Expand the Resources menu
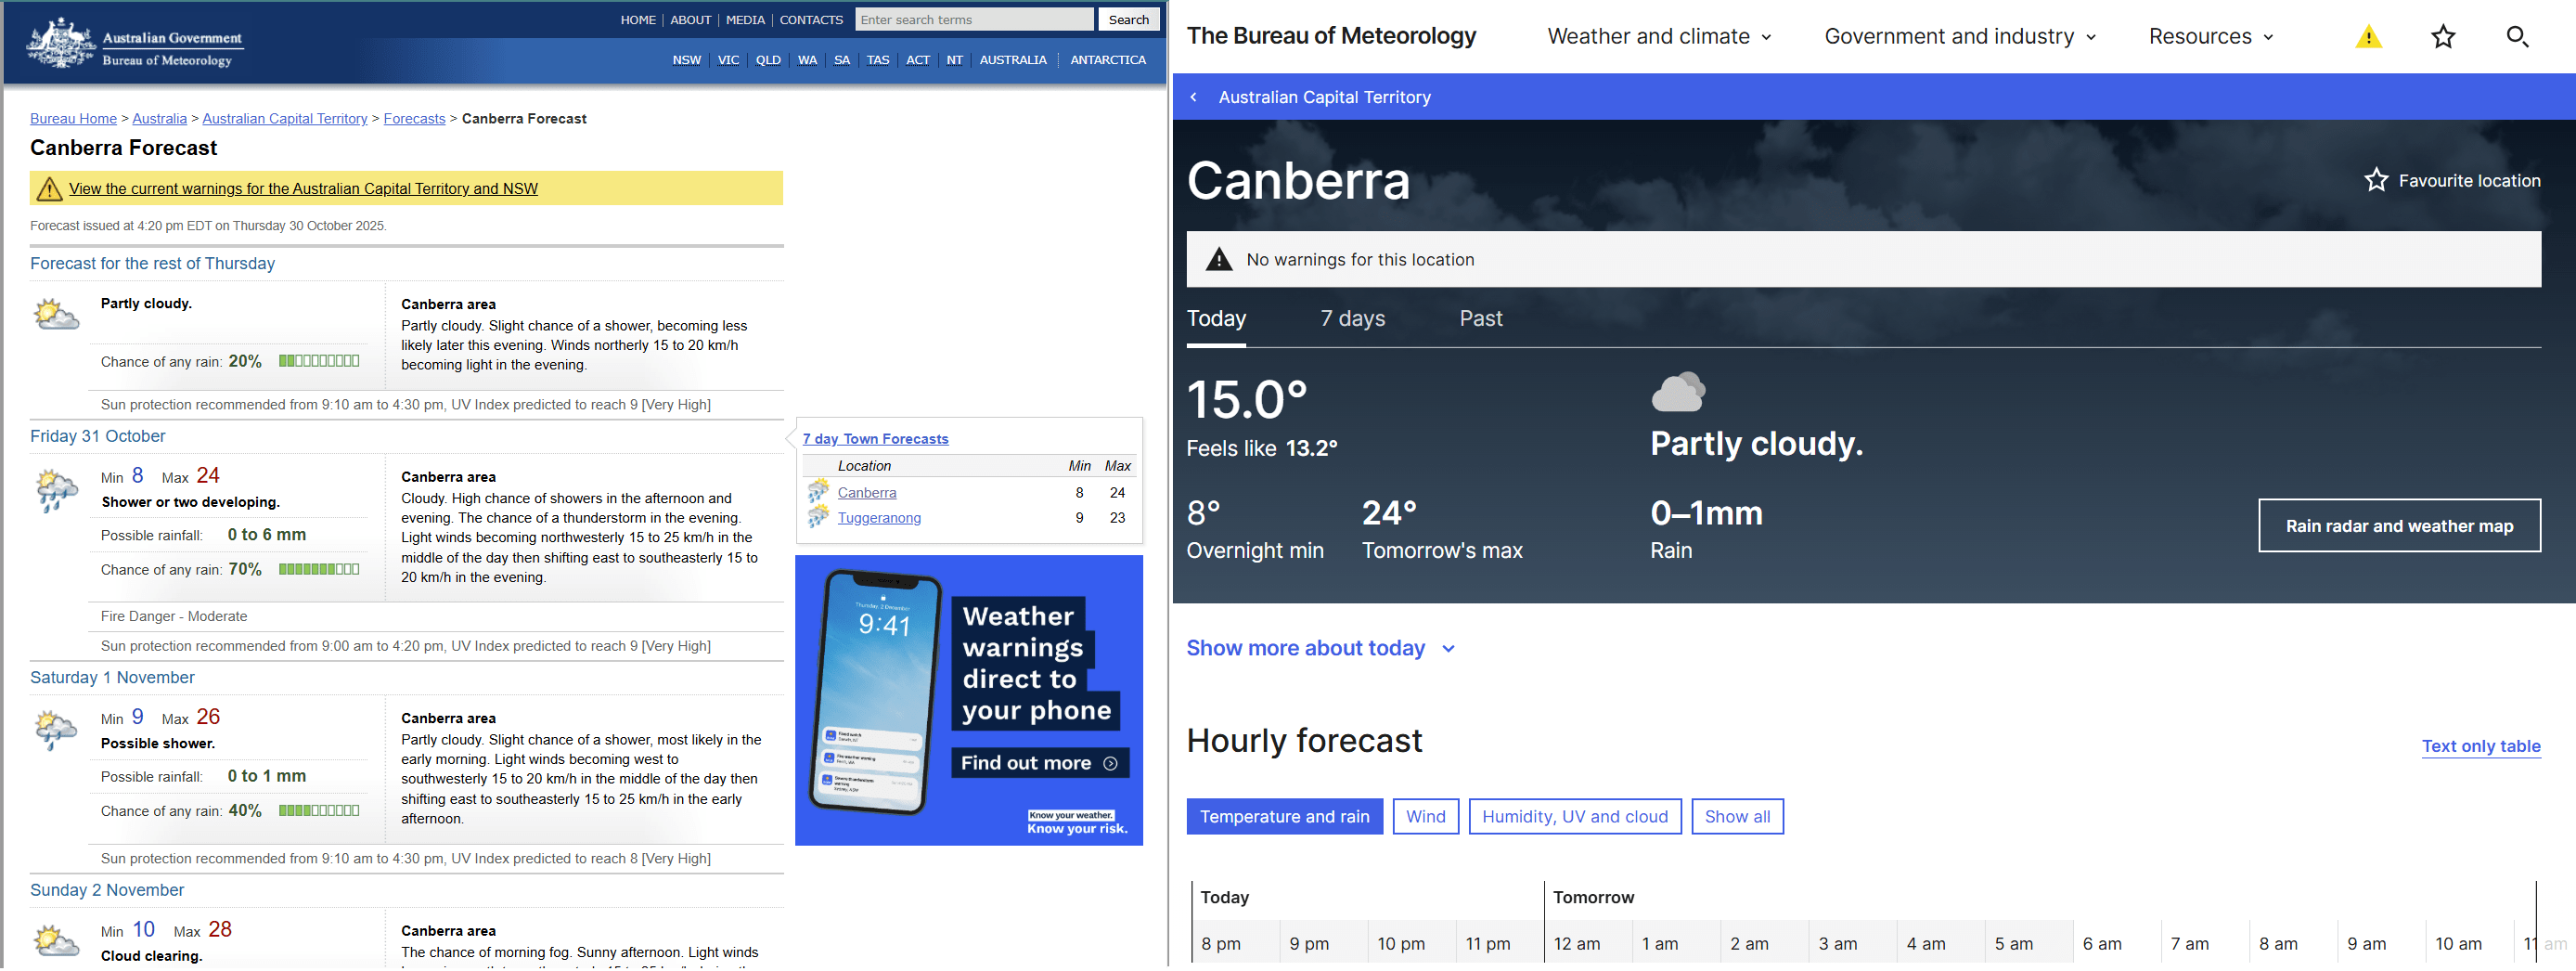The image size is (2576, 971). point(2211,37)
